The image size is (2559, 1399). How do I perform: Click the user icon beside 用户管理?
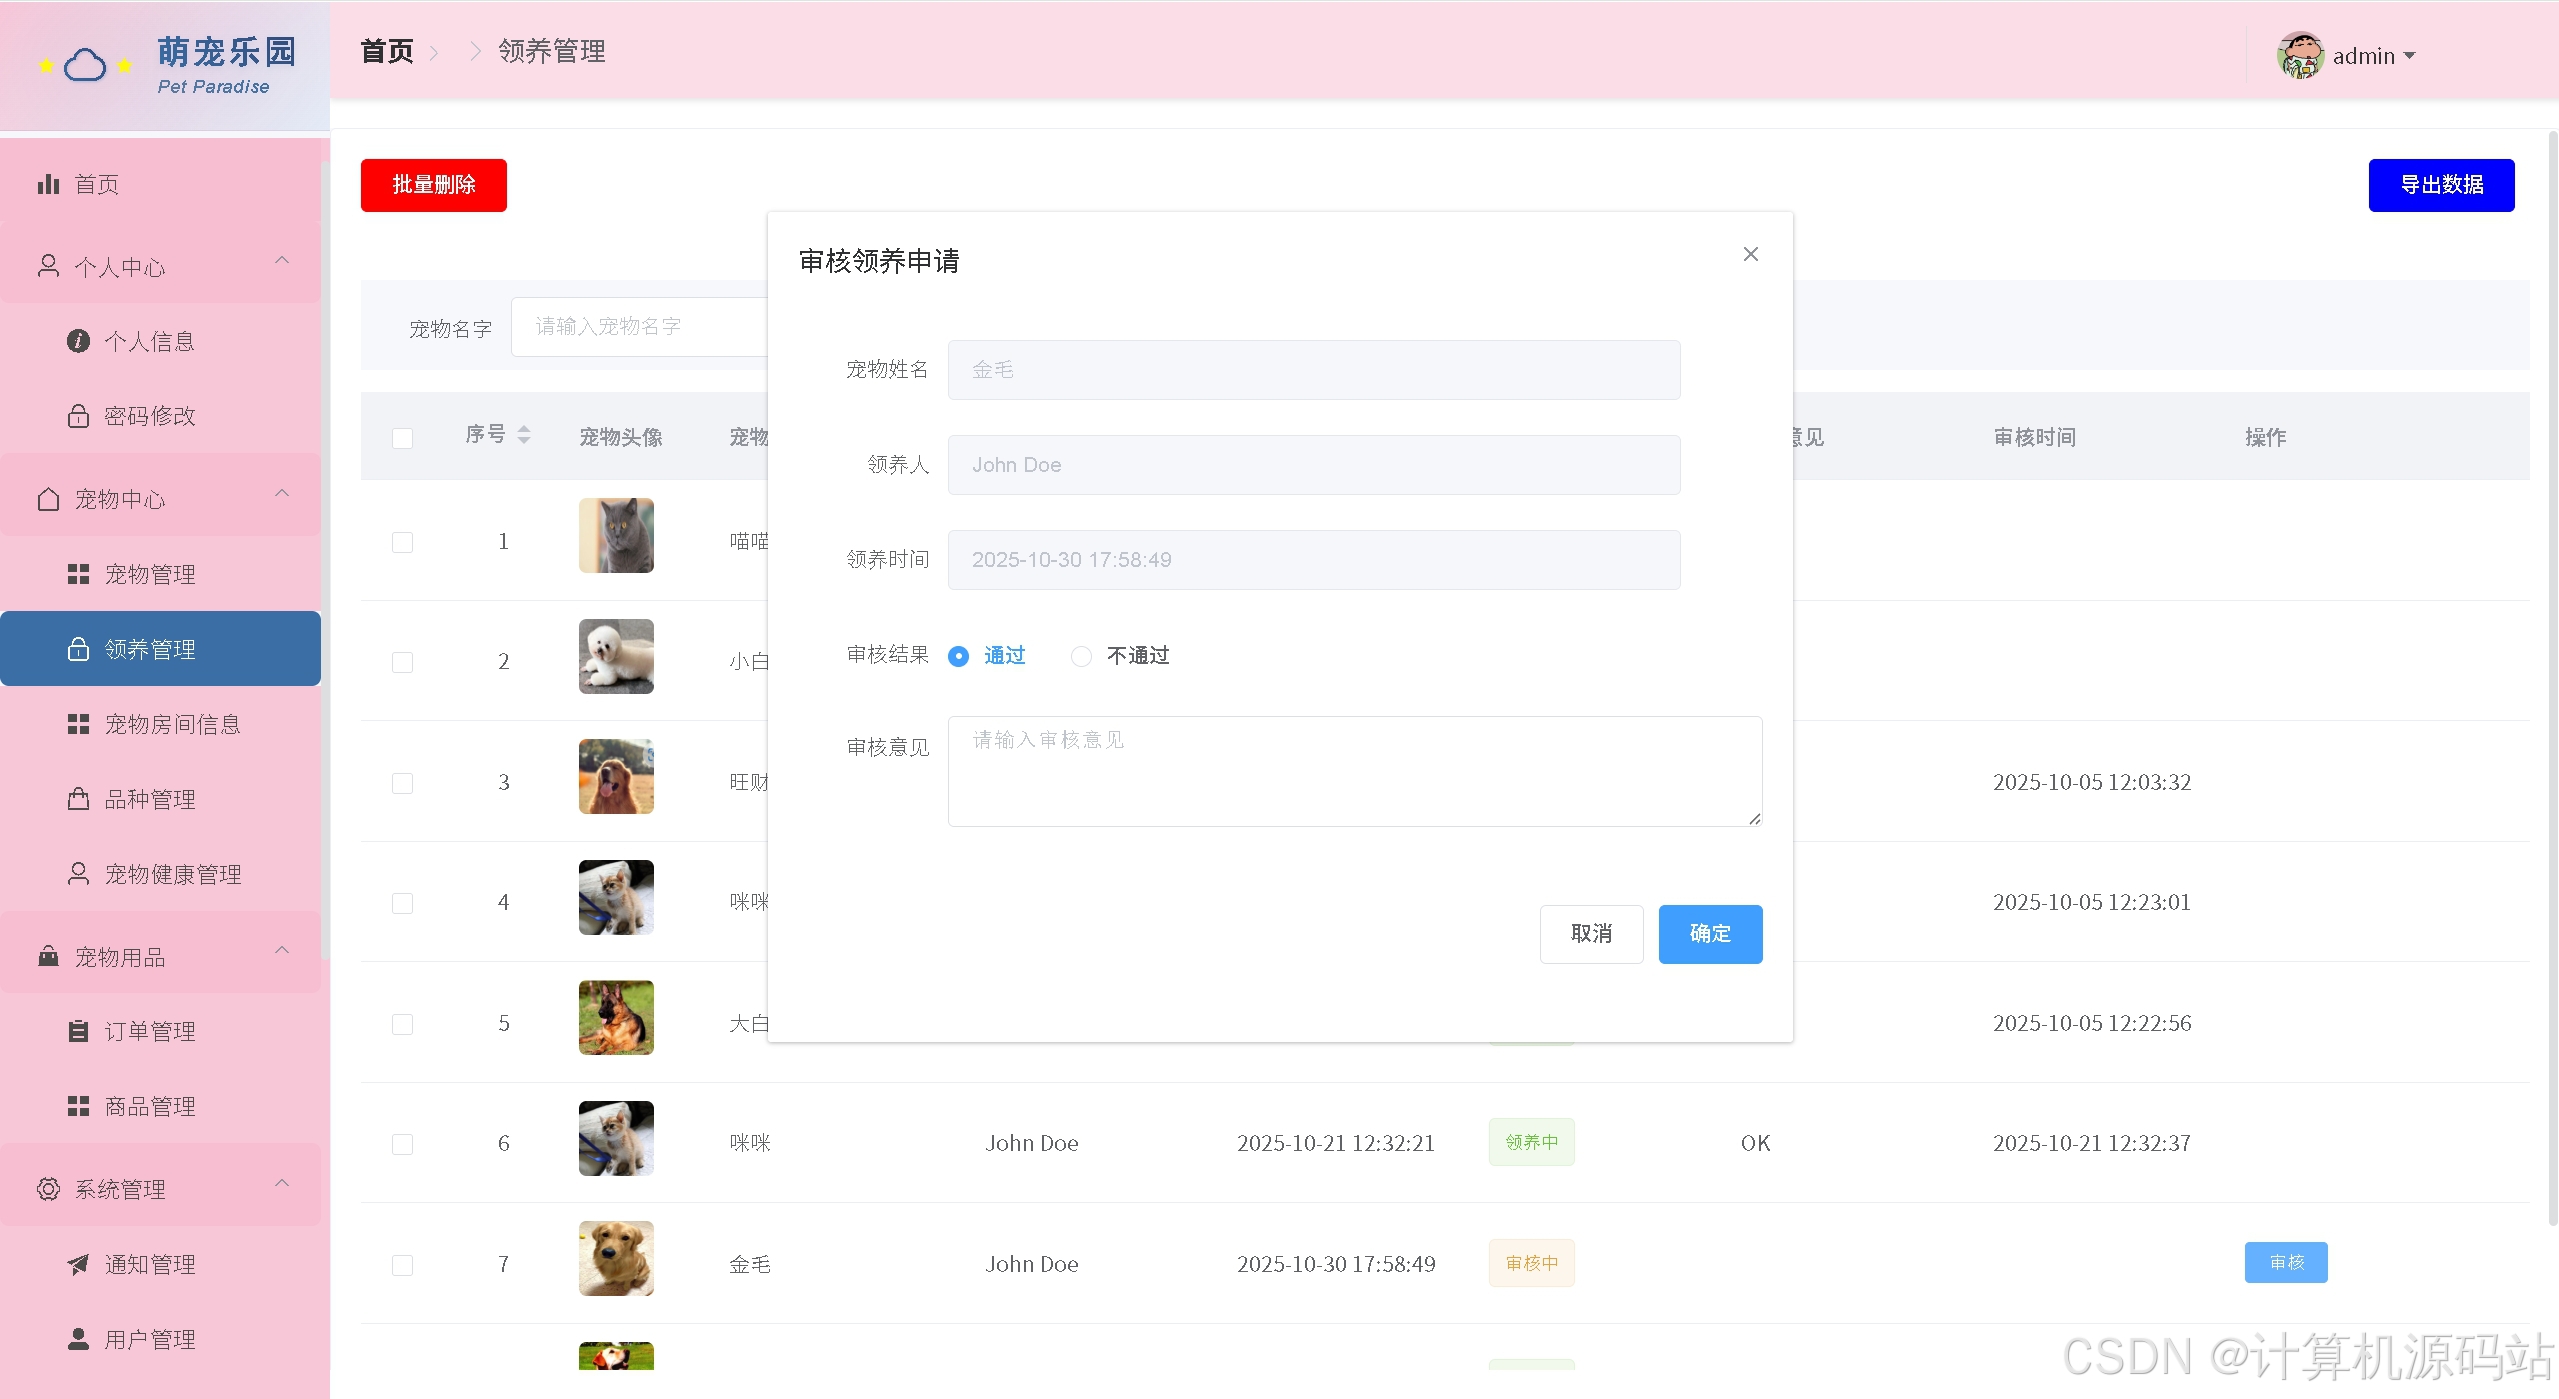78,1338
